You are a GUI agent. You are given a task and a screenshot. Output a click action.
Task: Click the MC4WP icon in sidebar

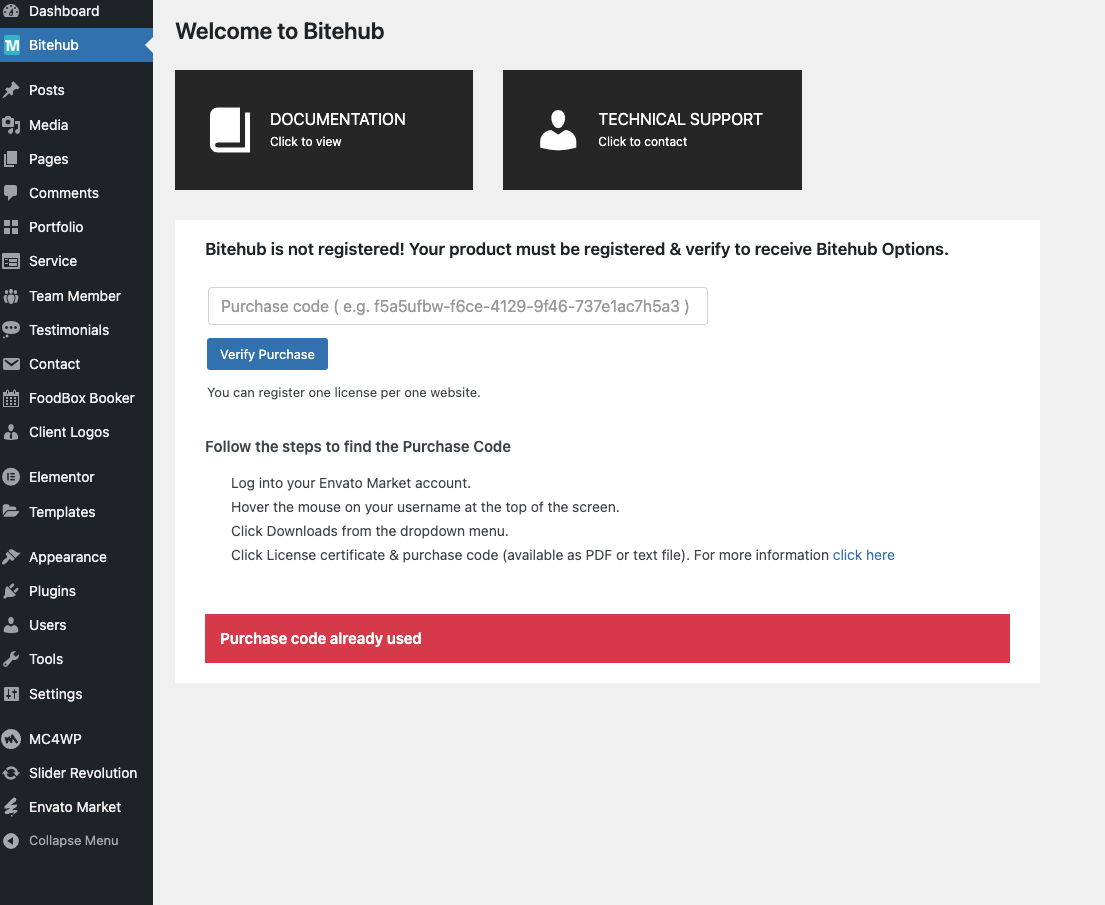click(11, 739)
